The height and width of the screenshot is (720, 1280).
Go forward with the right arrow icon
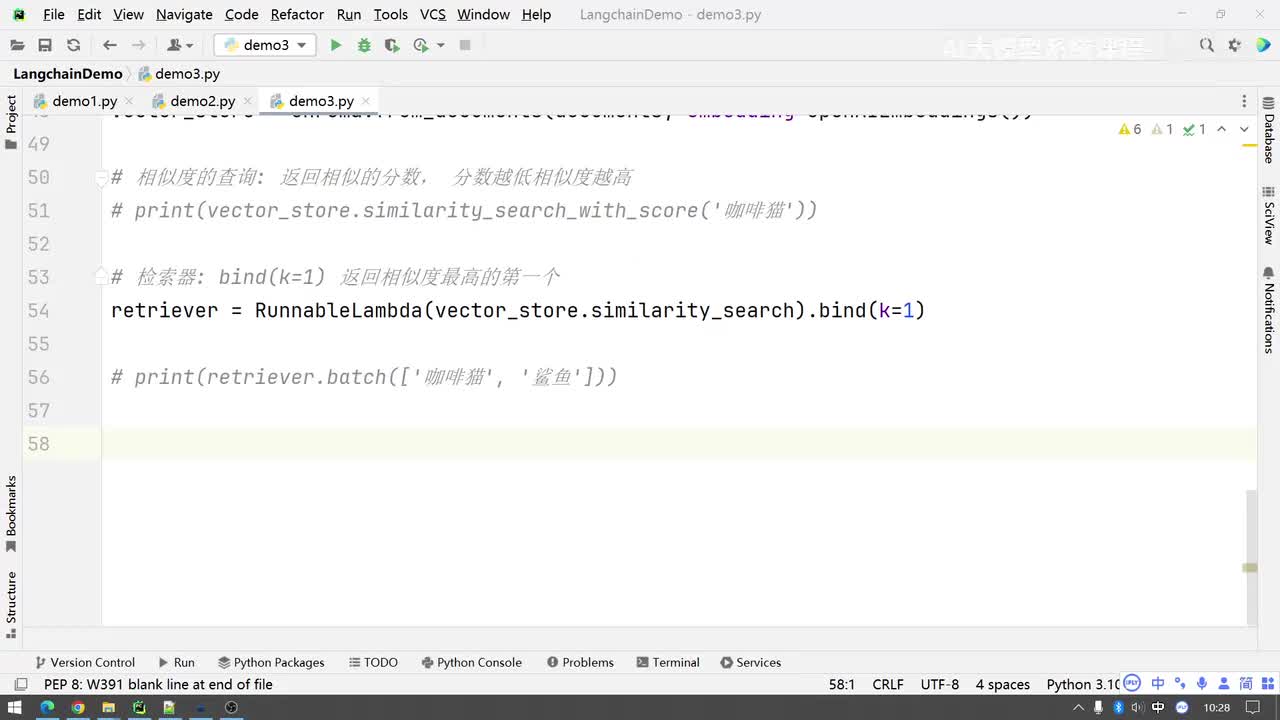coord(138,45)
